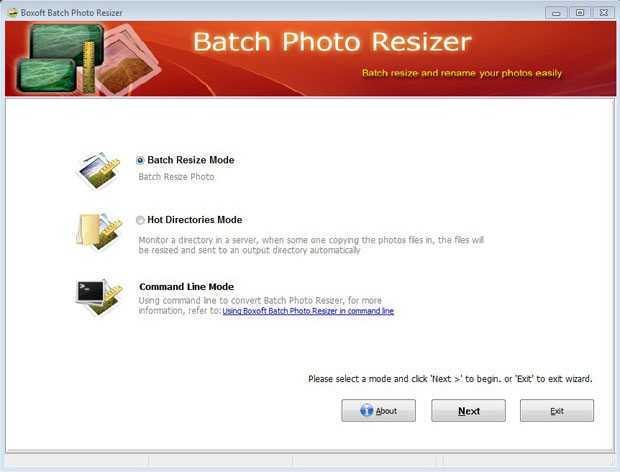Select Batch Resize Mode radio button
This screenshot has height=472, width=620.
(140, 160)
